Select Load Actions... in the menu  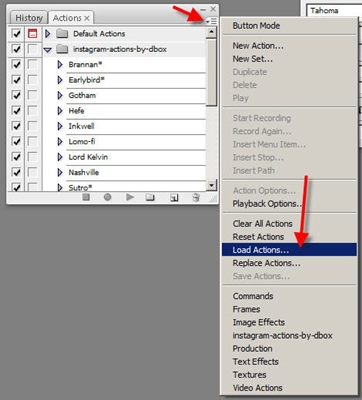pyautogui.click(x=289, y=250)
